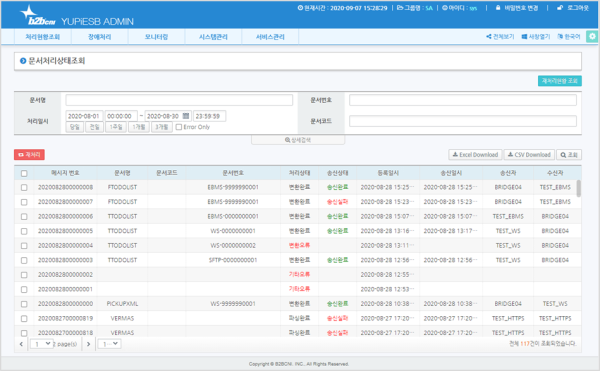Click the 전체보기 view-all link
This screenshot has width=600, height=371.
point(500,37)
